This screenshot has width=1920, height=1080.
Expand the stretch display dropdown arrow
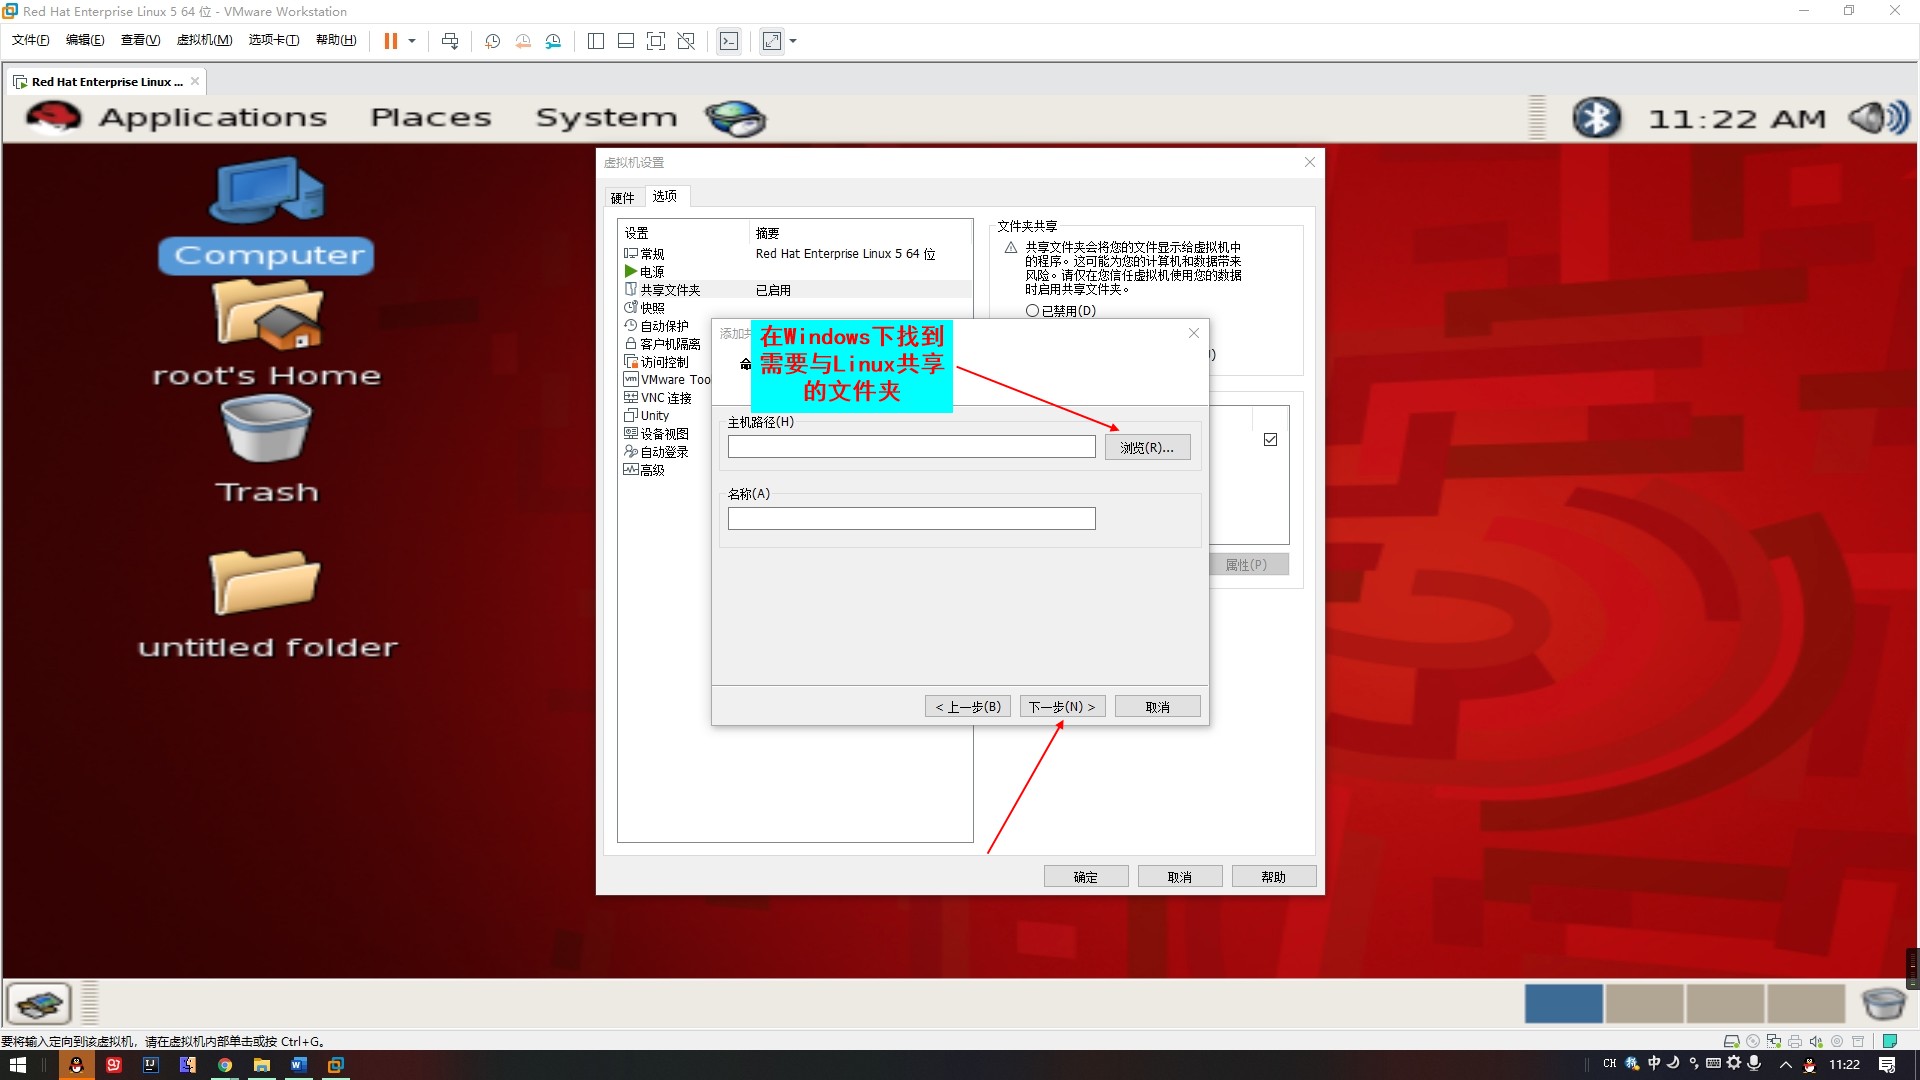(794, 41)
